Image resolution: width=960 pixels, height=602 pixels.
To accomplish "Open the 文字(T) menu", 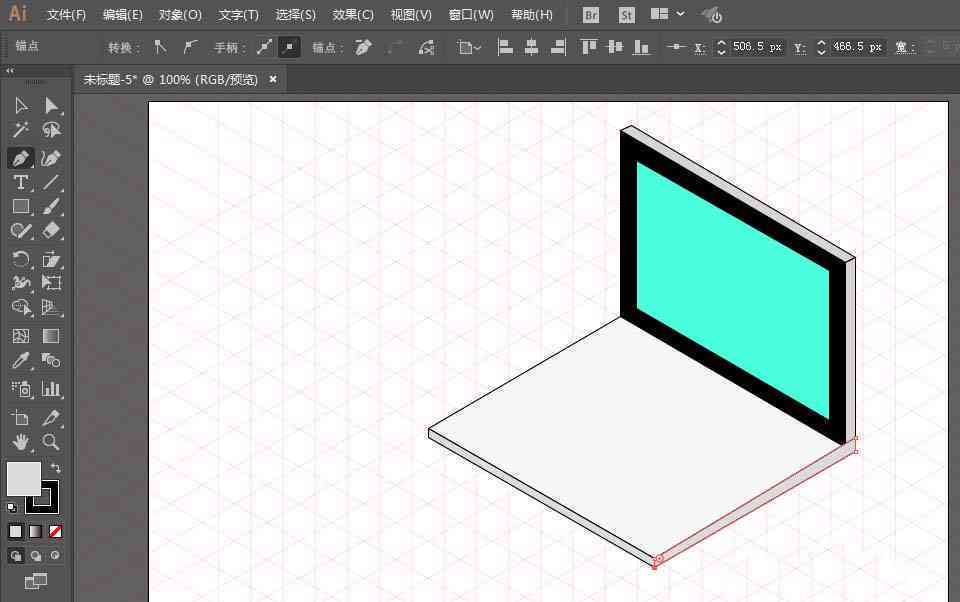I will [x=238, y=15].
